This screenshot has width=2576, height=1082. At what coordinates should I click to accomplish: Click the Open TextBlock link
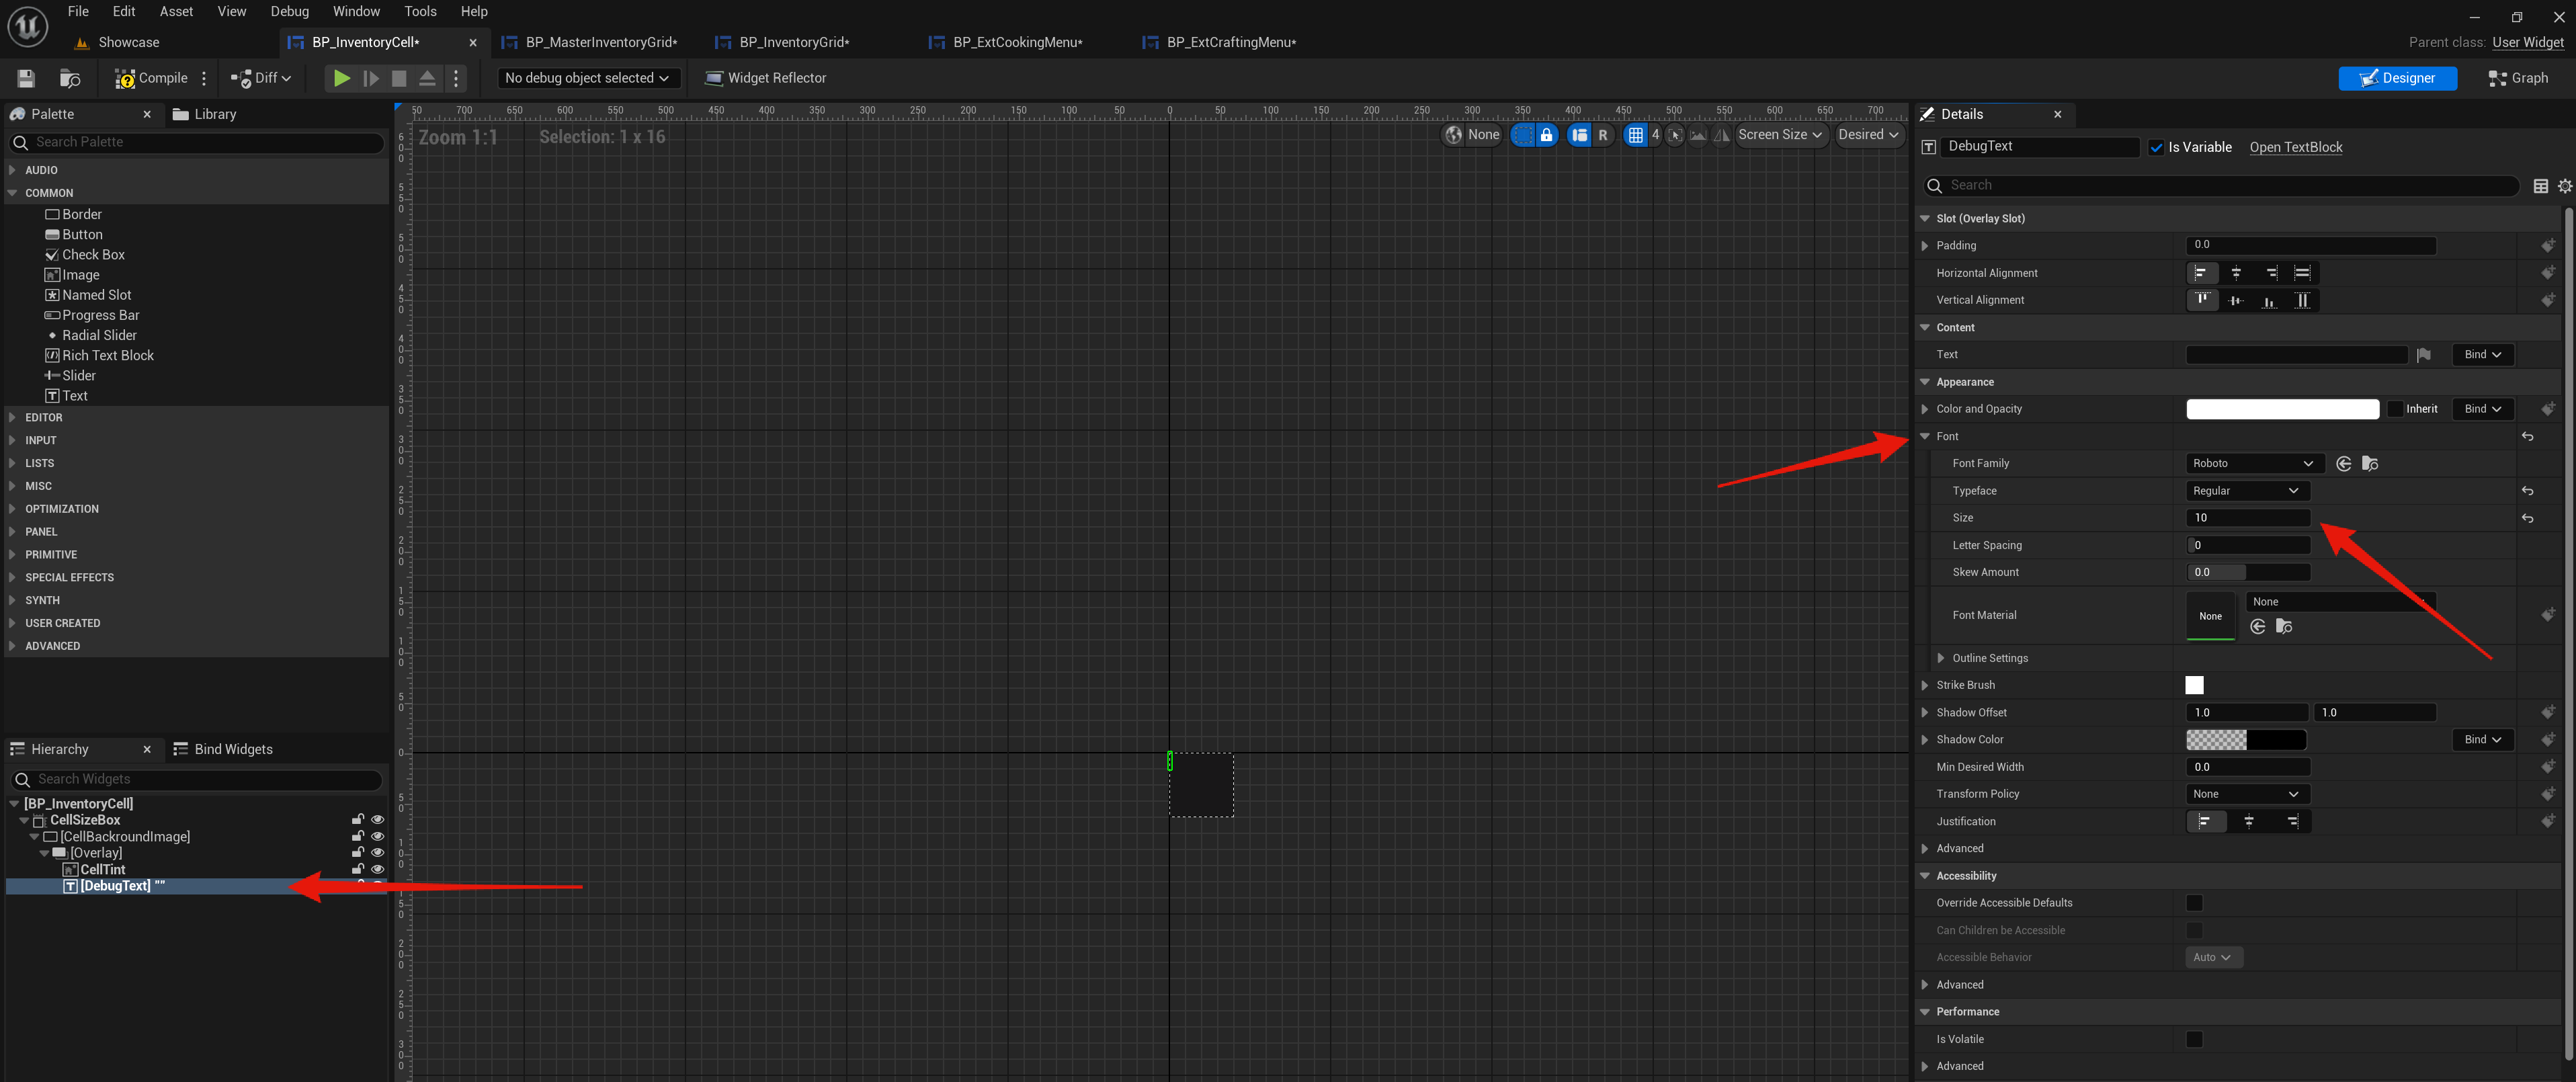[x=2295, y=147]
